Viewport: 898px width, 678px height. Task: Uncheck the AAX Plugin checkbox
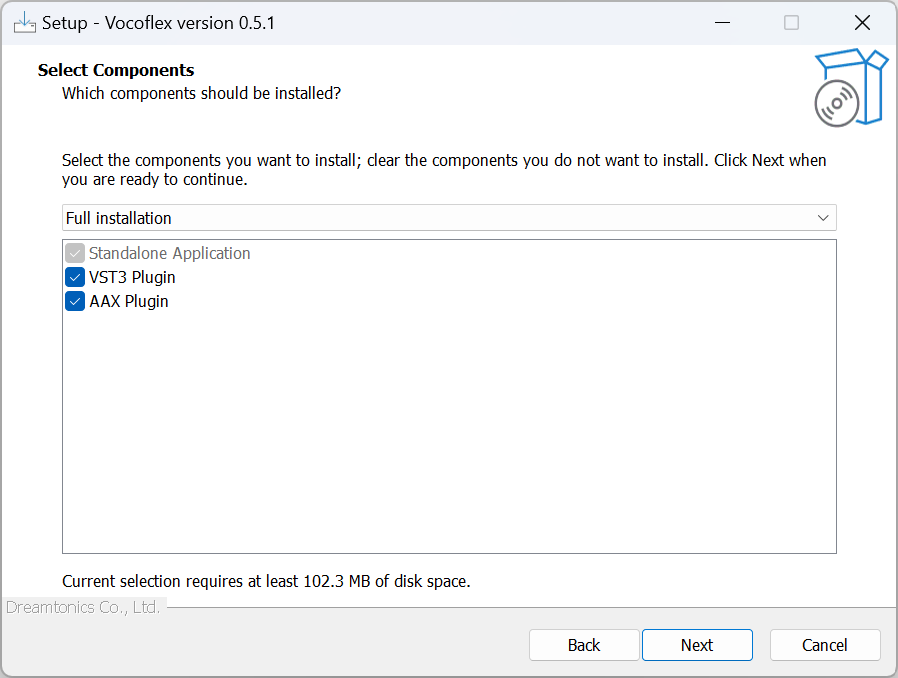[75, 301]
